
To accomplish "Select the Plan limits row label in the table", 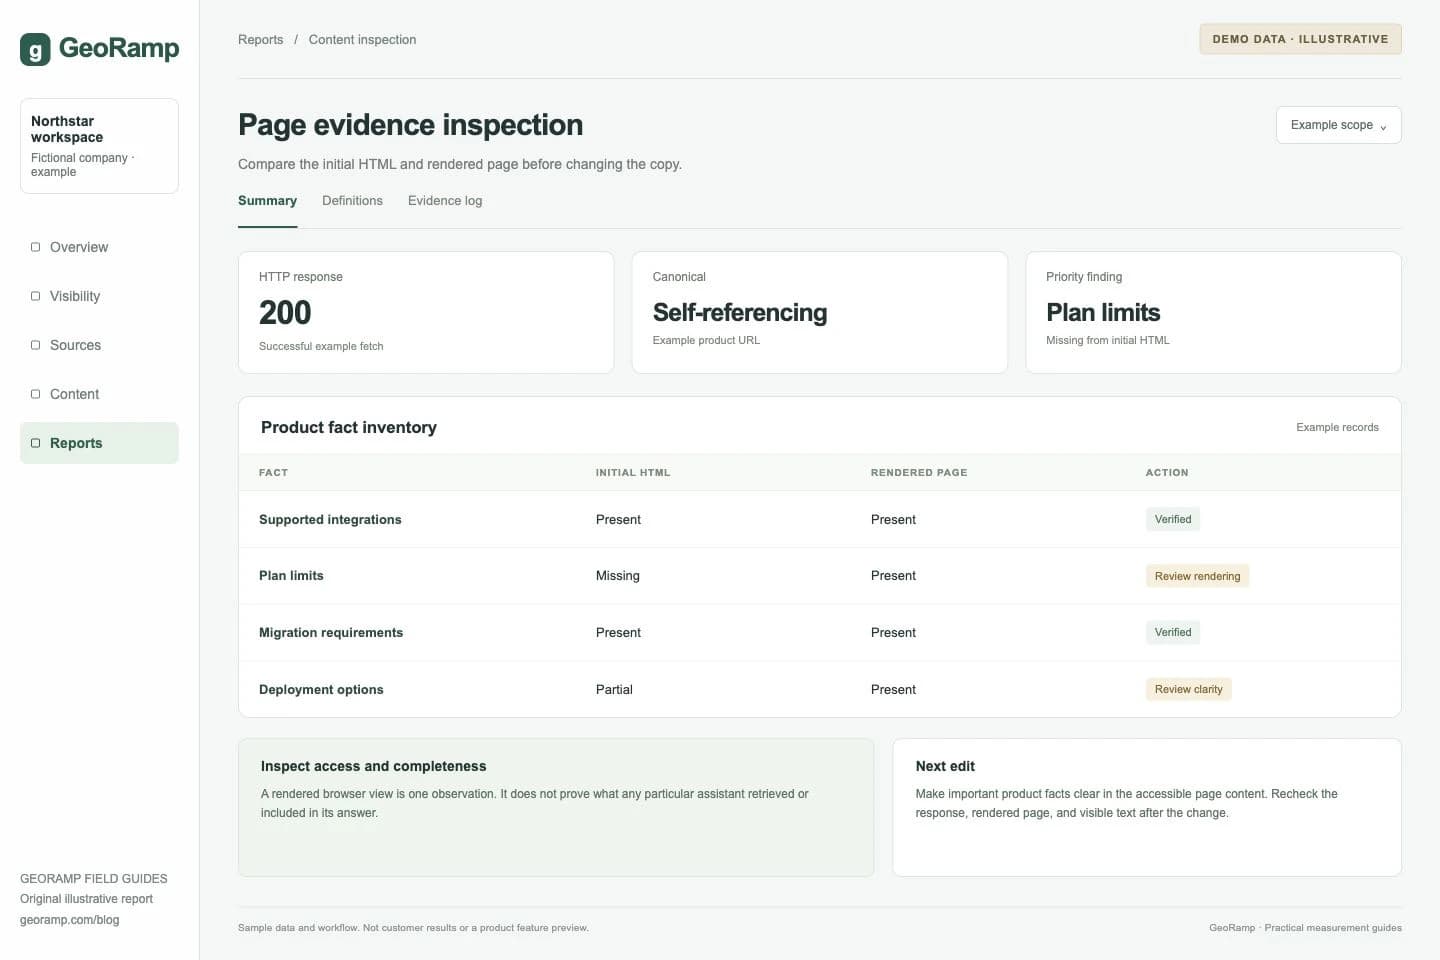I will (291, 576).
